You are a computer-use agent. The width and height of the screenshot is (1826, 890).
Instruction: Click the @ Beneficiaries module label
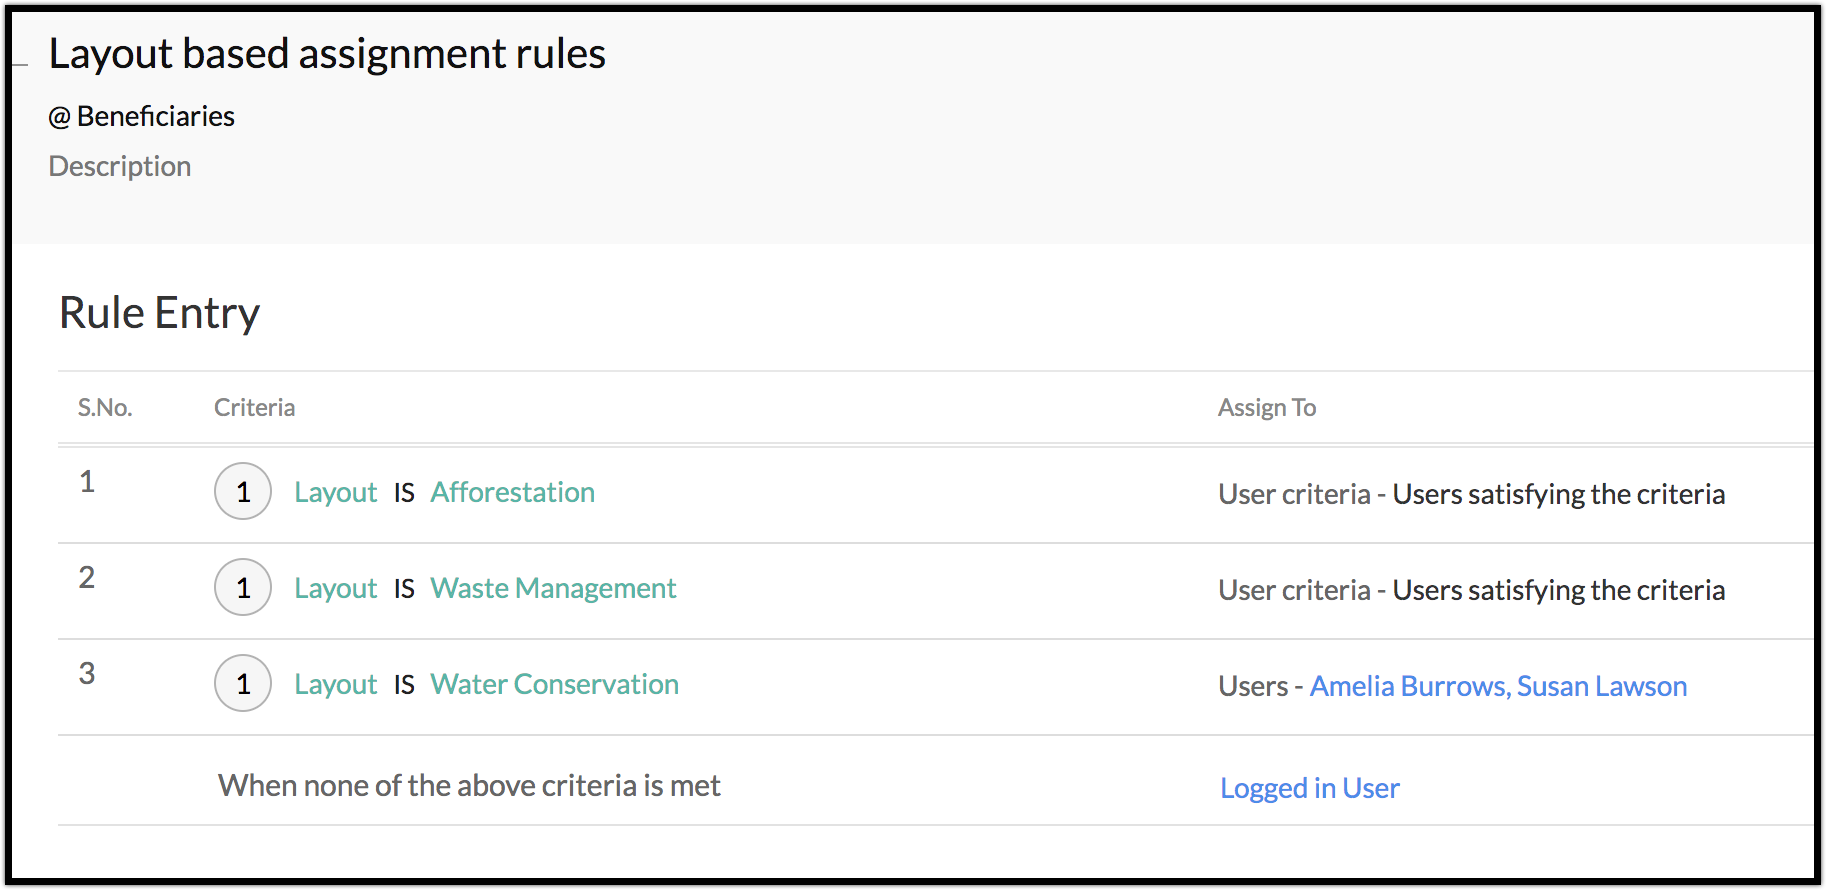(142, 117)
